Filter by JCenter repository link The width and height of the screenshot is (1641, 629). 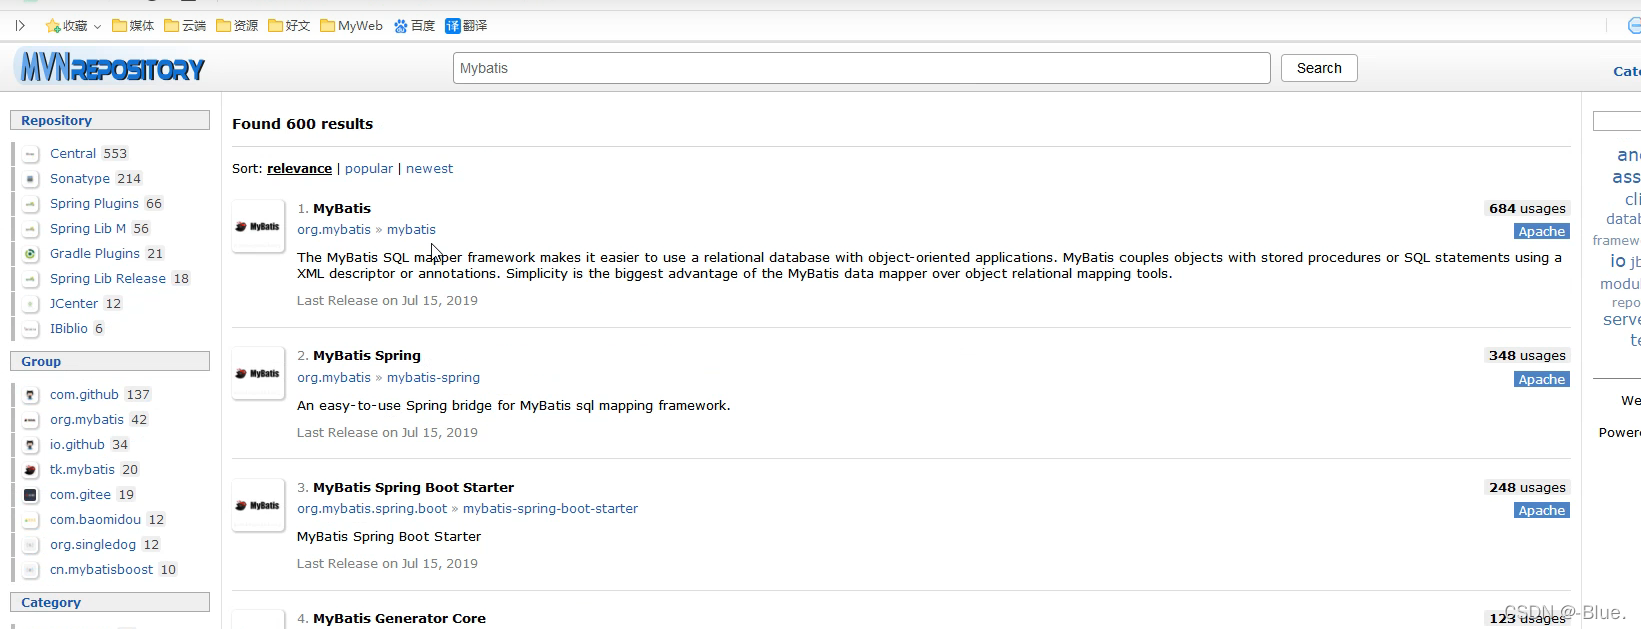click(x=74, y=304)
